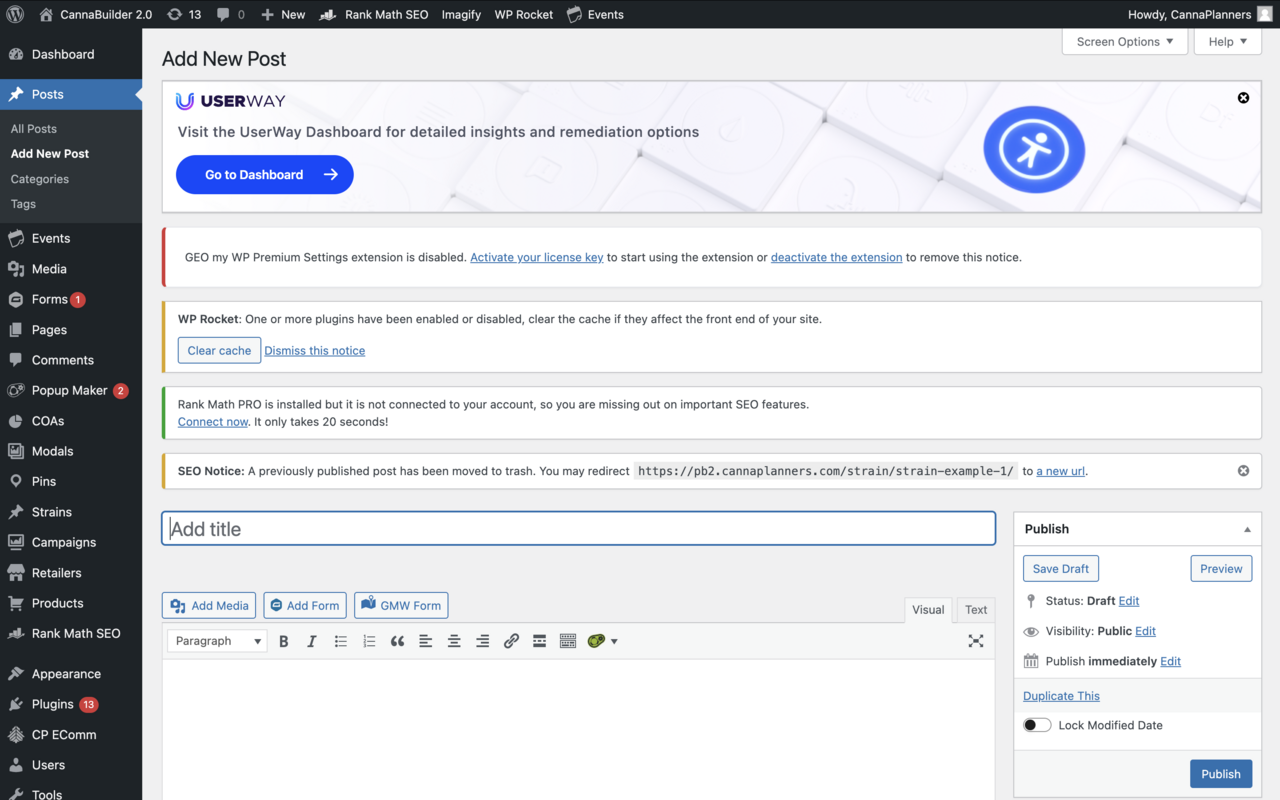The width and height of the screenshot is (1280, 800).
Task: Apply Italic formatting
Action: click(312, 641)
